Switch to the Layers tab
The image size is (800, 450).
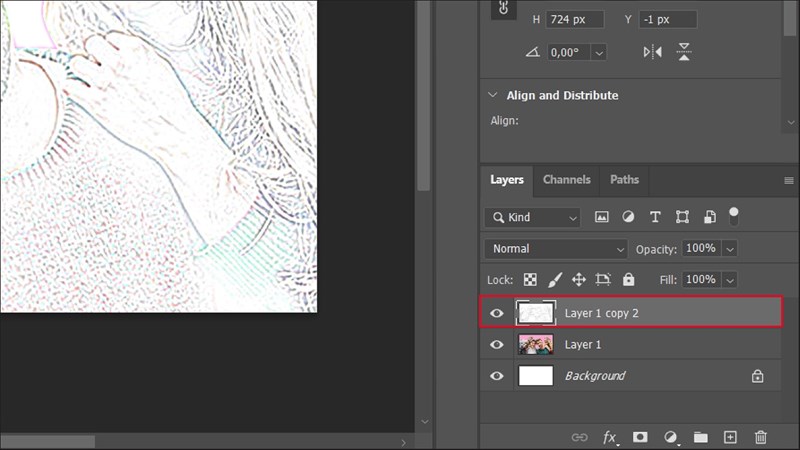coord(507,180)
